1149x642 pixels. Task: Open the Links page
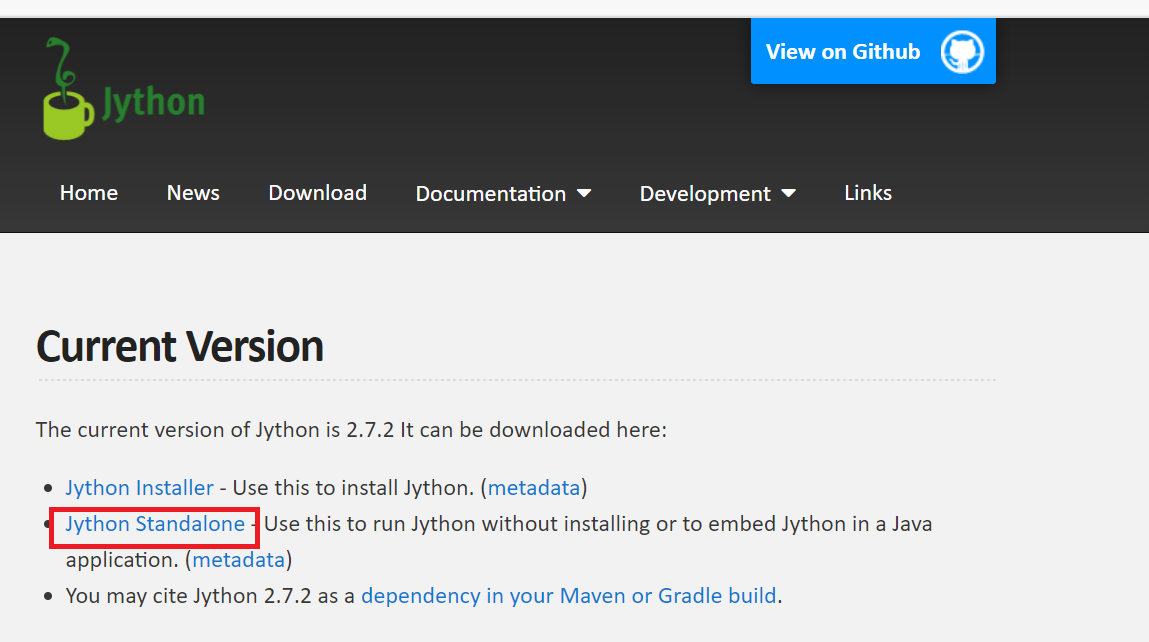pyautogui.click(x=868, y=193)
